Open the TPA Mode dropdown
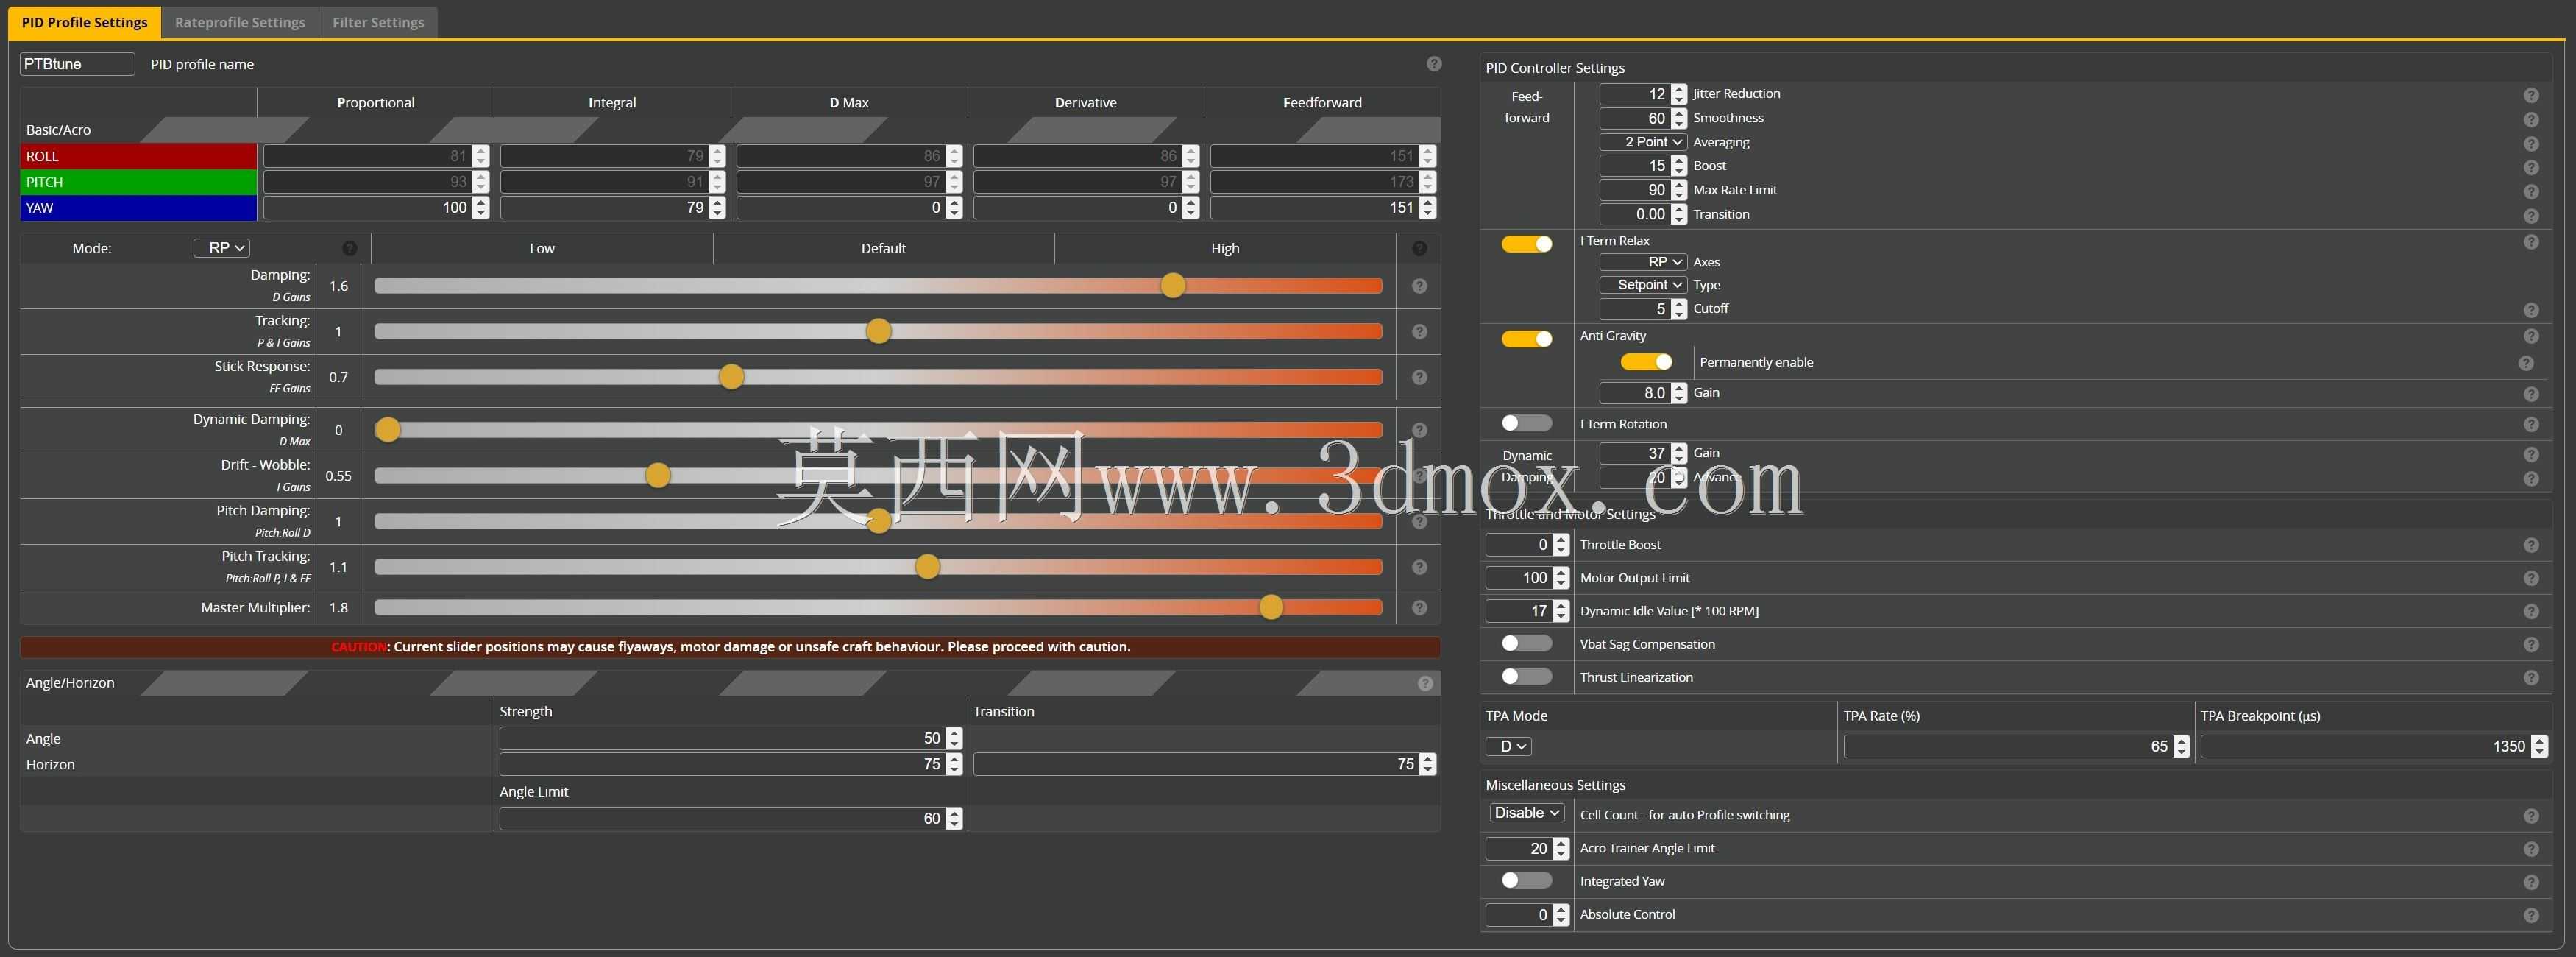Screen dimensions: 2576x957 (1508, 746)
